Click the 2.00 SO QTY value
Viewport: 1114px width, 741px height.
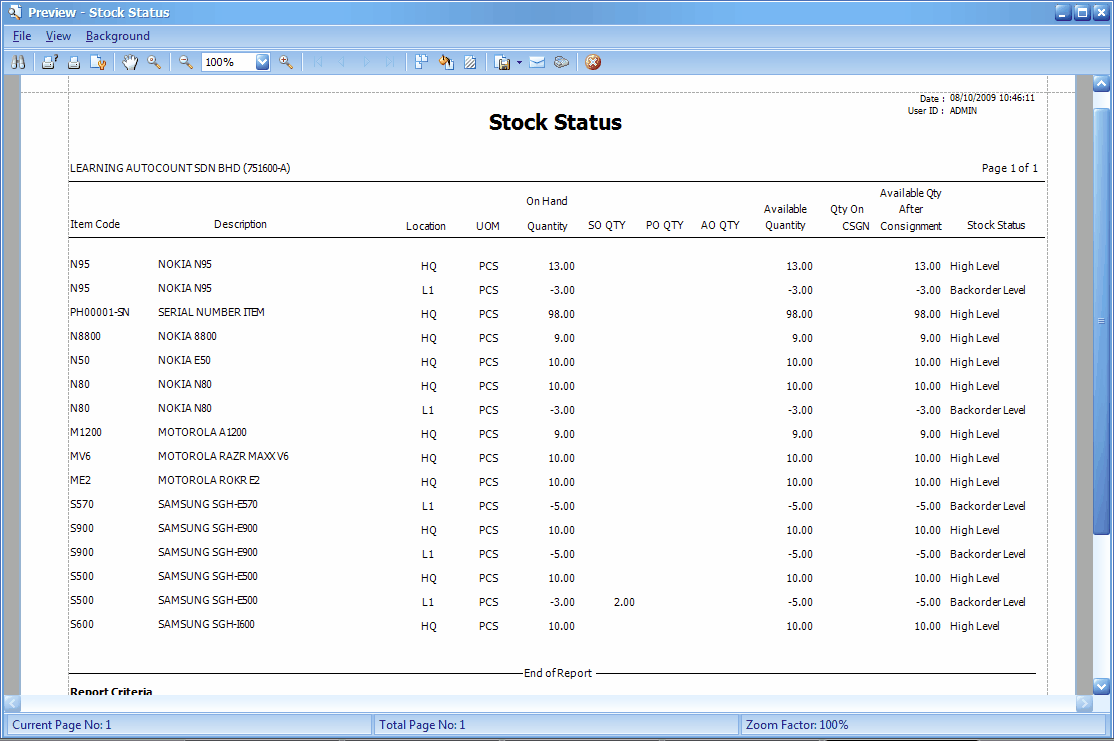pos(624,602)
